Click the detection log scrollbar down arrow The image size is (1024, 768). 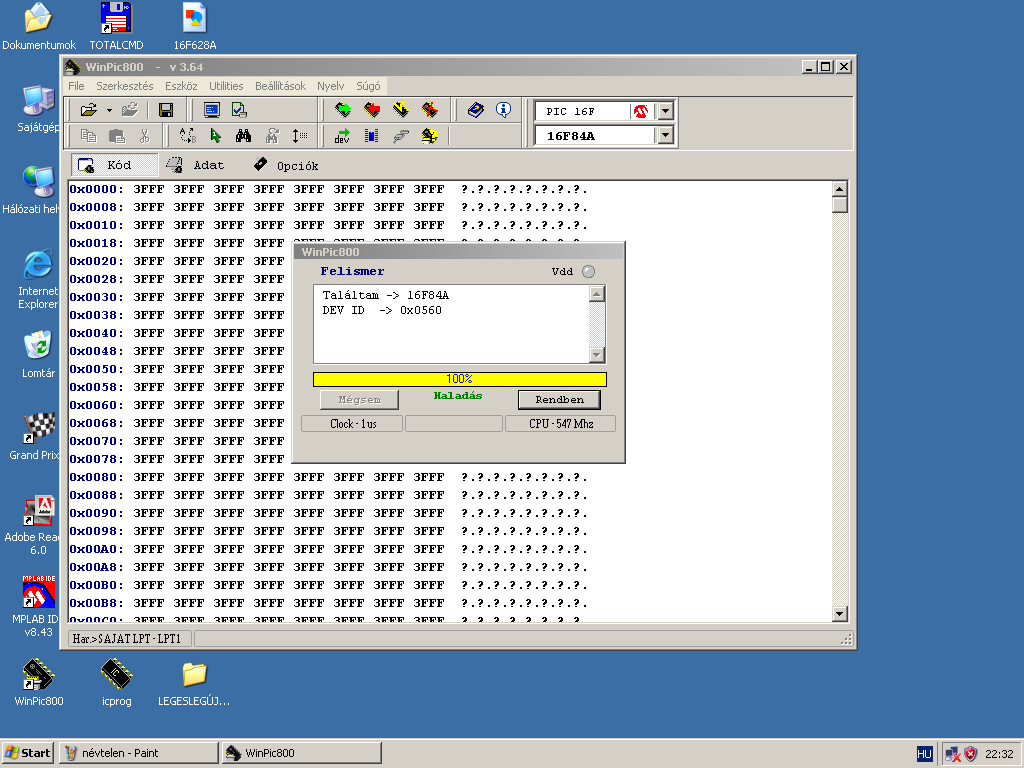pos(596,355)
